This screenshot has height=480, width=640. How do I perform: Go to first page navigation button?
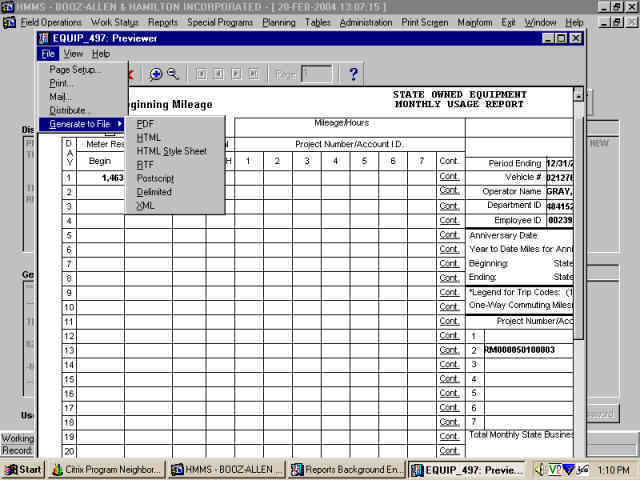201,74
